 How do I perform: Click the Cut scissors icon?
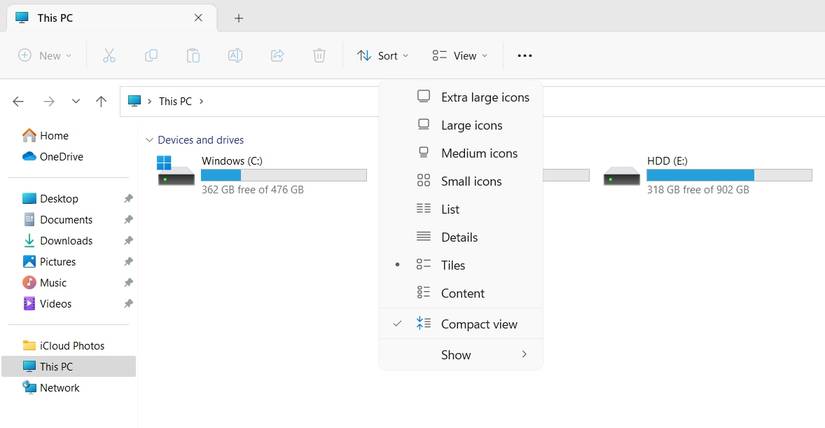click(110, 56)
